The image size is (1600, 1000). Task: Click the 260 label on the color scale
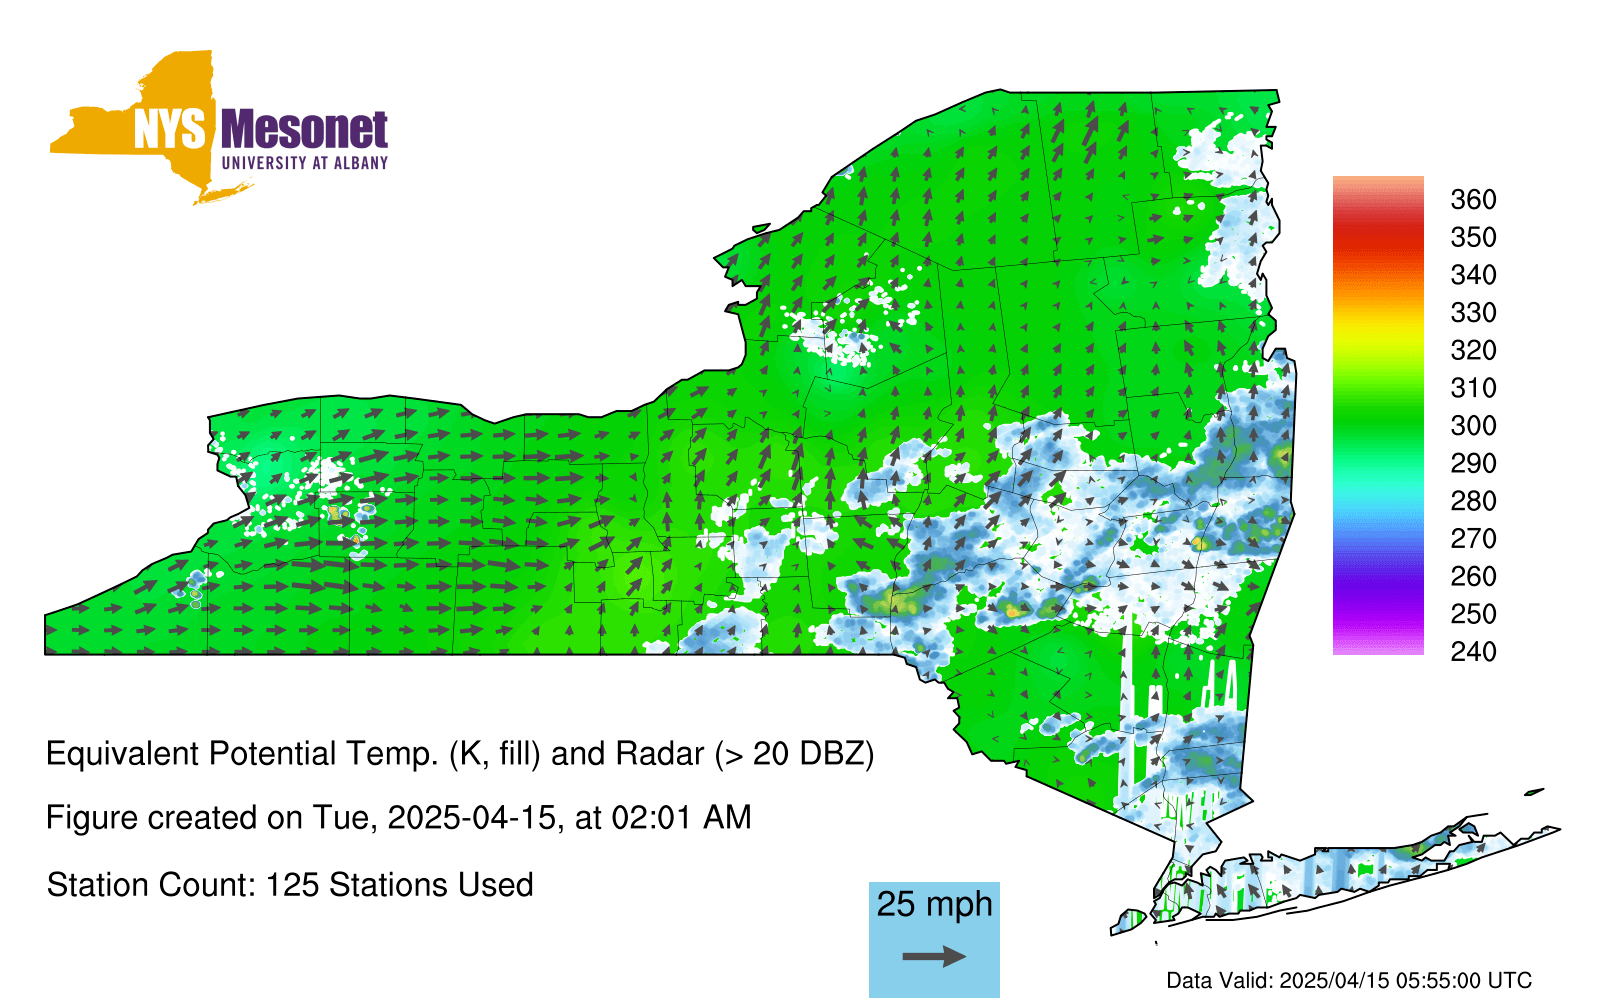(1473, 576)
